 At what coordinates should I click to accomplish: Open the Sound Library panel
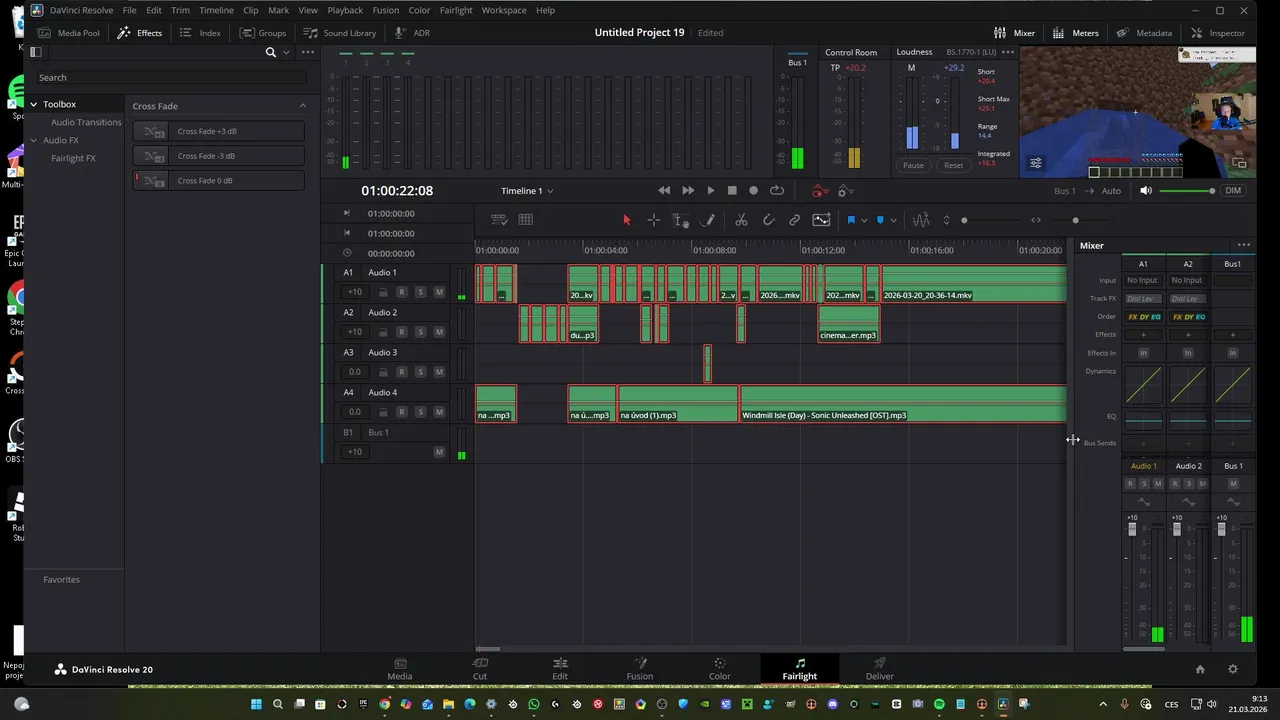tap(340, 33)
